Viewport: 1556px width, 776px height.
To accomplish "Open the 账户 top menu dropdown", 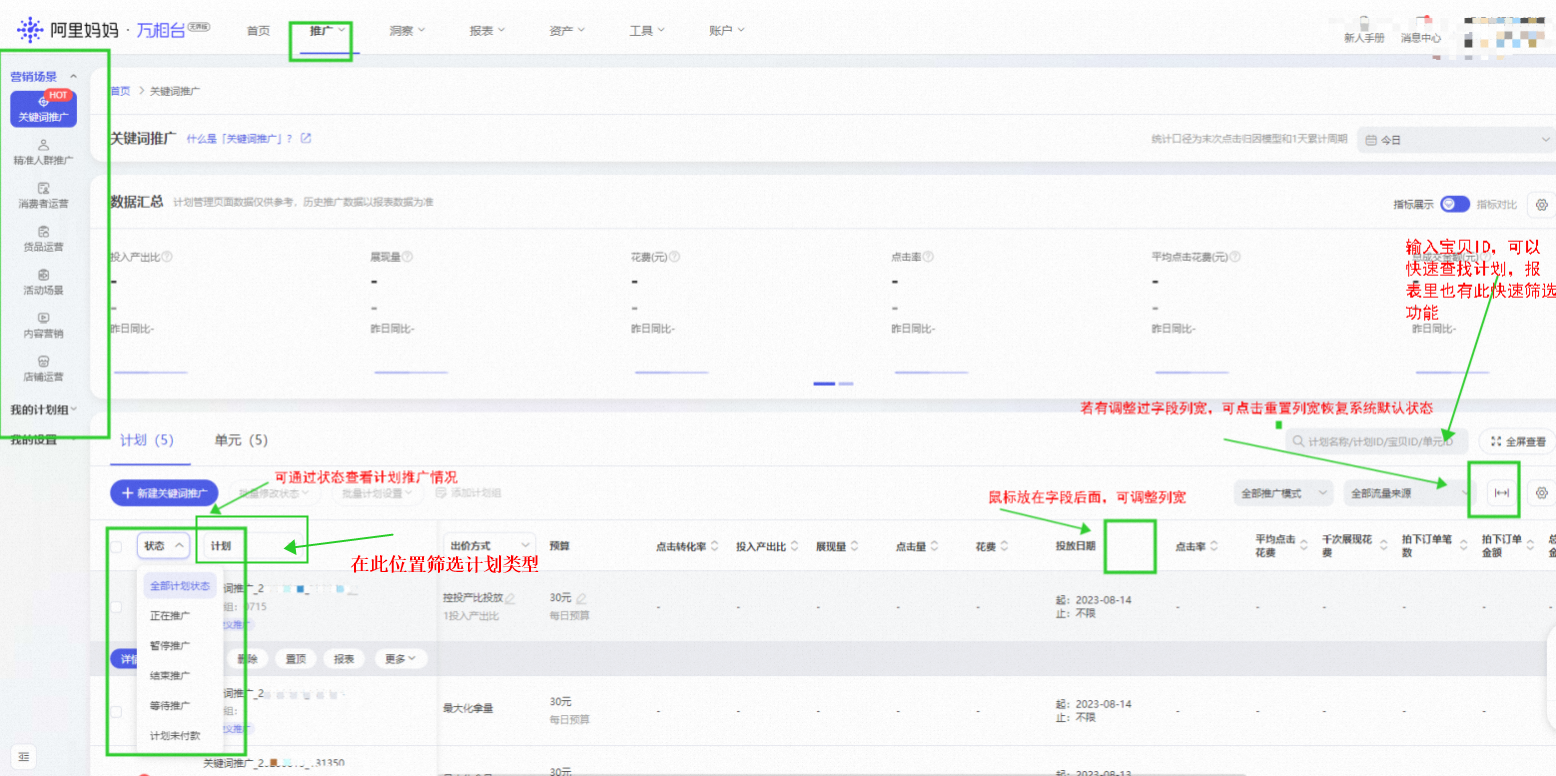I will [x=727, y=31].
